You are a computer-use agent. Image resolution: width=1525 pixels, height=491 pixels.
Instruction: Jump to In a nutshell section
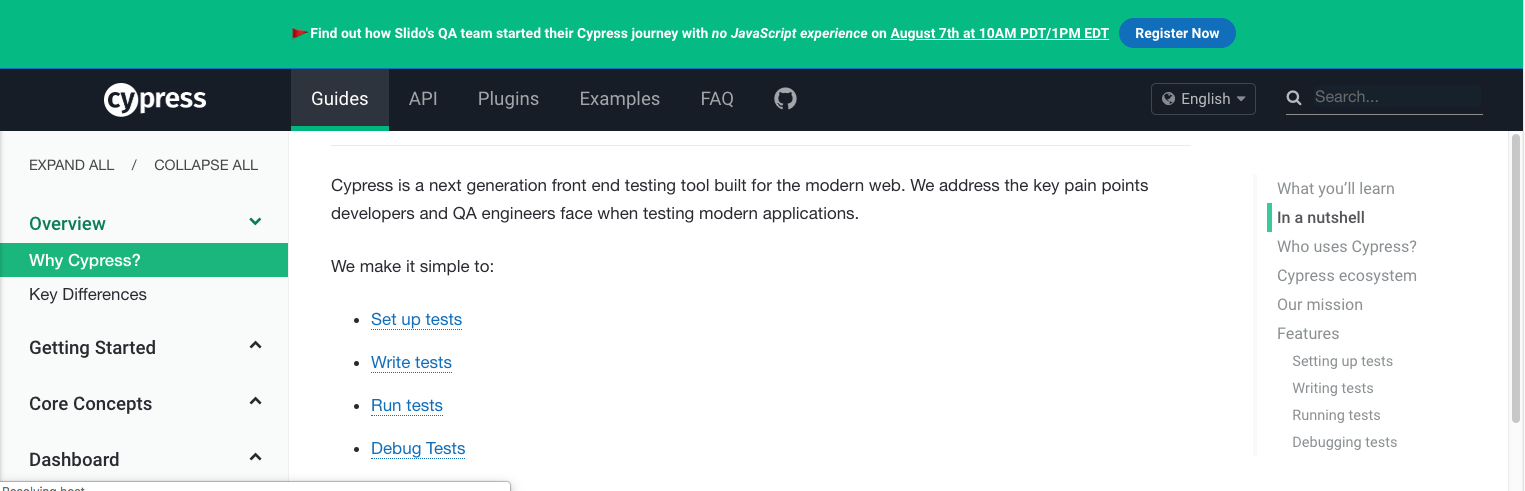point(1321,217)
